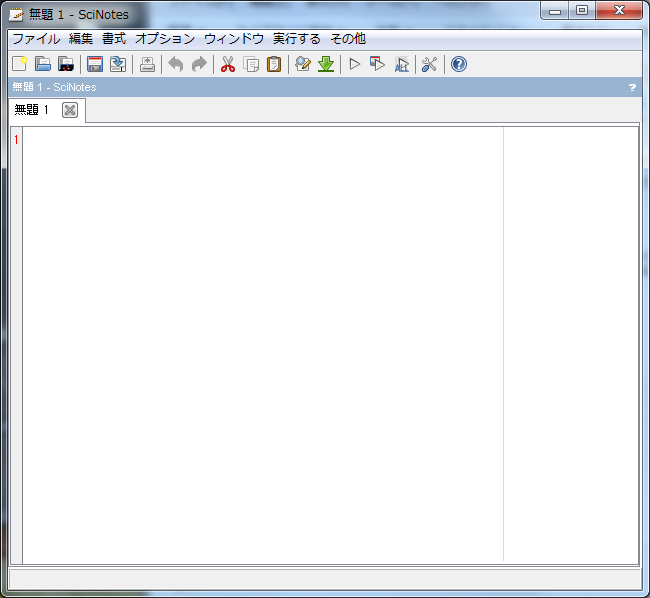
Task: Open the その他 menu
Action: coord(348,39)
